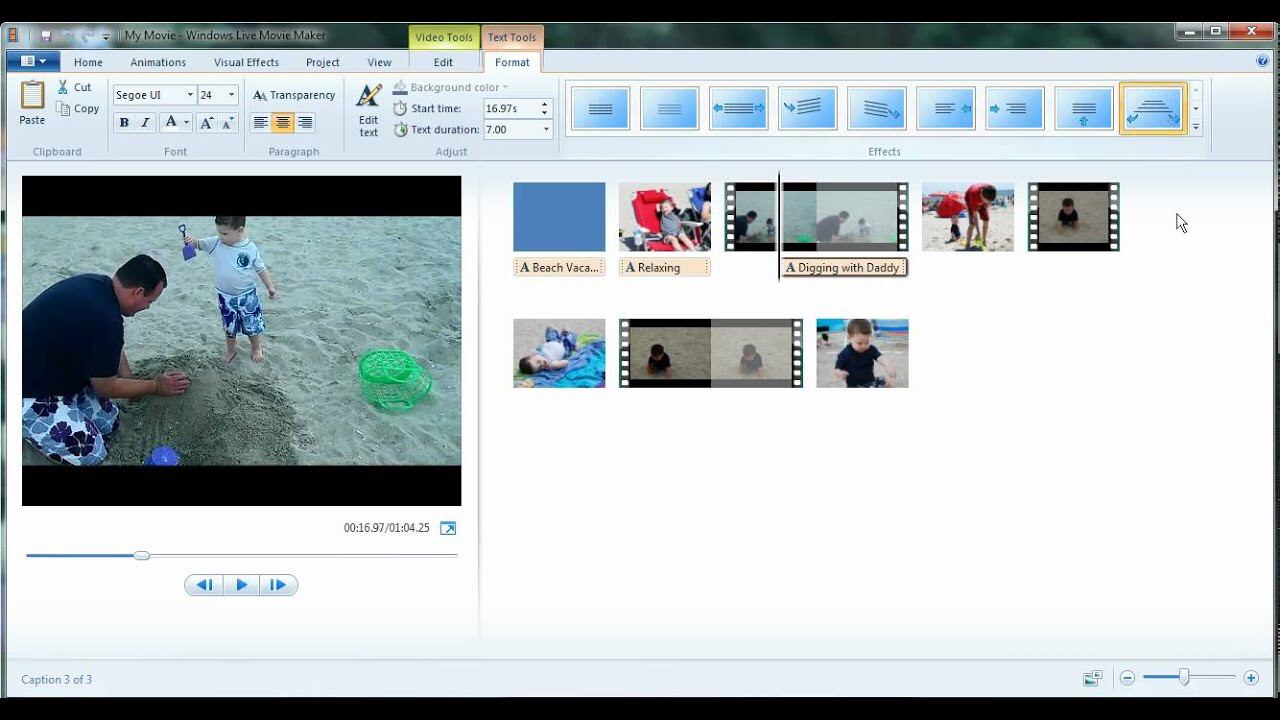This screenshot has width=1280, height=720.
Task: Click the zoom in plus icon
Action: (1251, 678)
